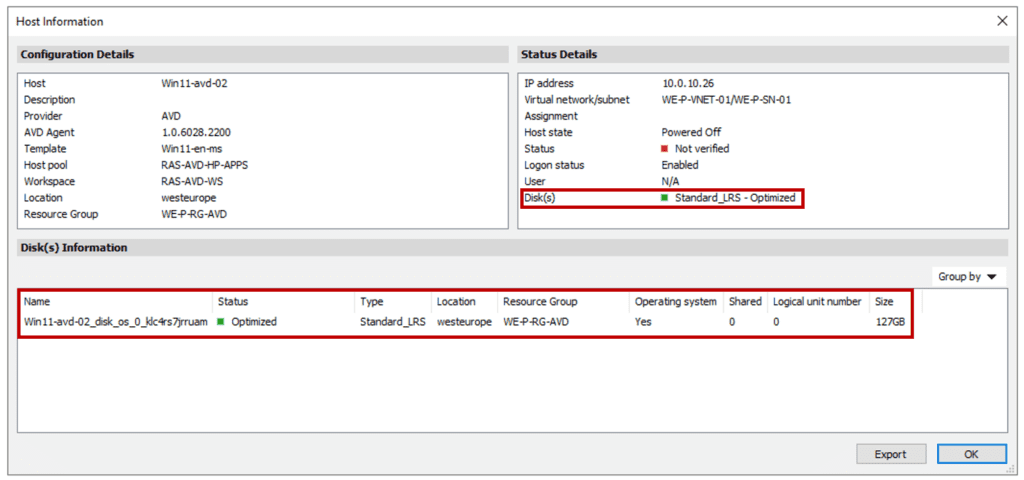
Task: Sort by the Name column header
Action: [38, 301]
